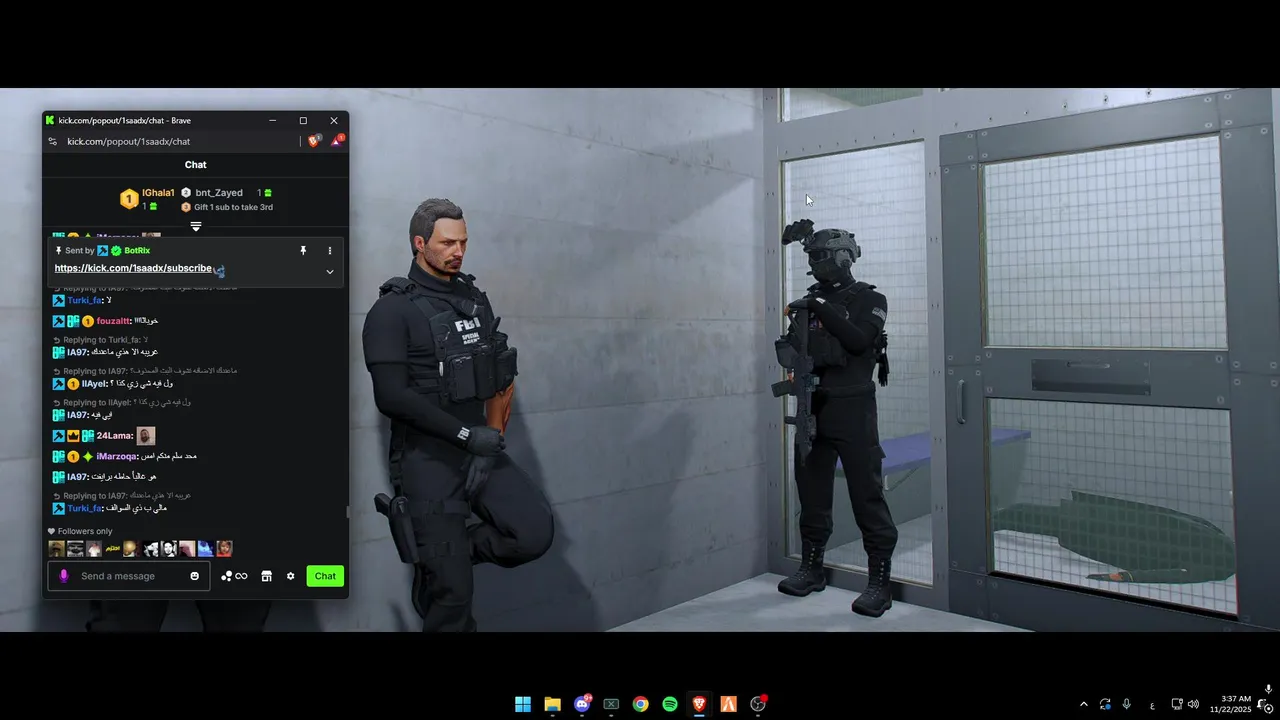The height and width of the screenshot is (720, 1280).
Task: Open the site settings icon beside the URL
Action: [53, 141]
